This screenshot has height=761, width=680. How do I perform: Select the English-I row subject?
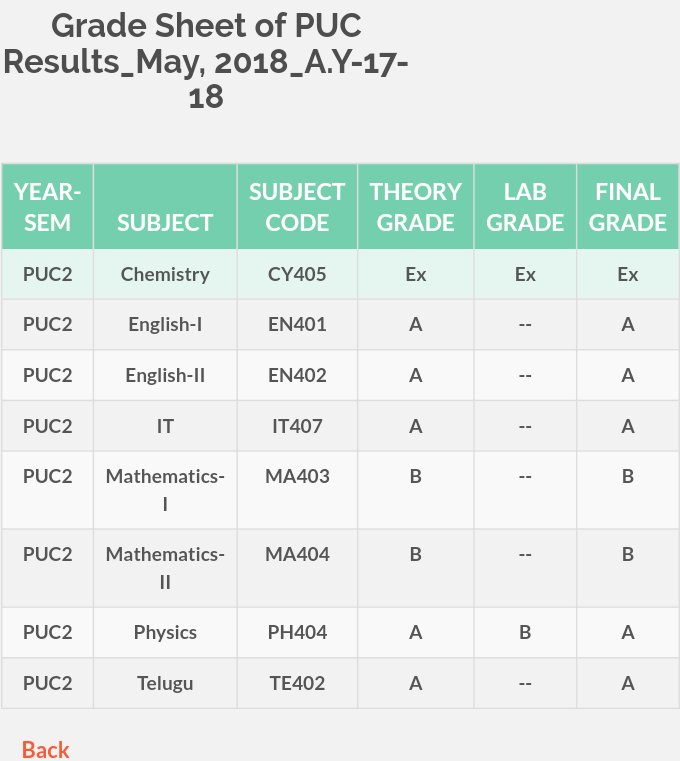coord(165,325)
